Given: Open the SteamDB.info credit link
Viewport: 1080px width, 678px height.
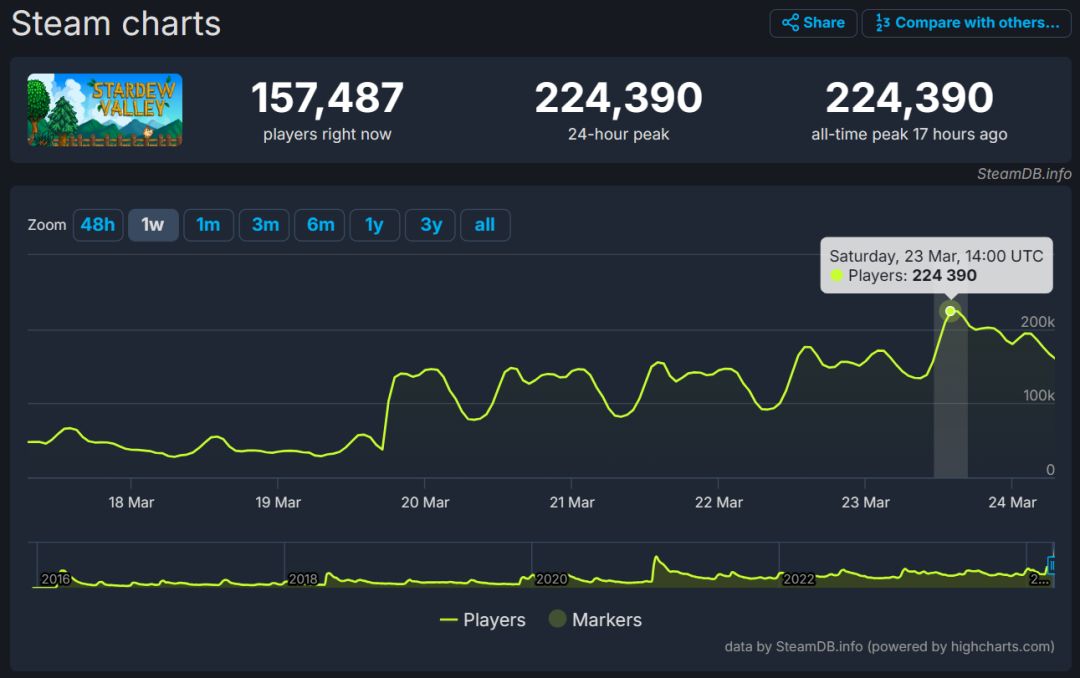Looking at the screenshot, I should point(1024,174).
